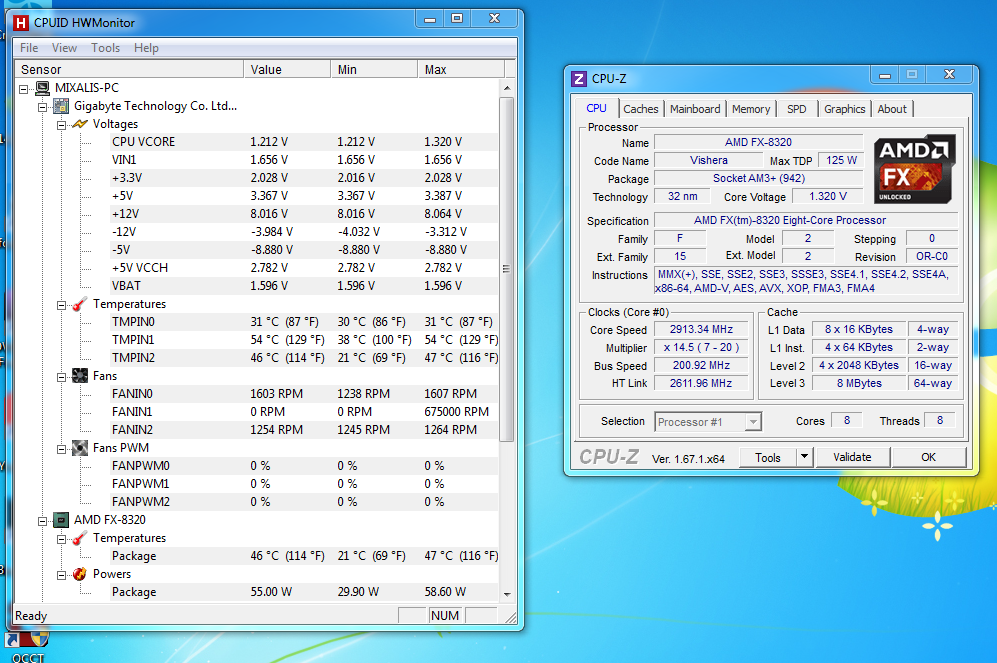This screenshot has height=663, width=997.
Task: Click the HWMonitor red H title icon
Action: click(x=21, y=23)
